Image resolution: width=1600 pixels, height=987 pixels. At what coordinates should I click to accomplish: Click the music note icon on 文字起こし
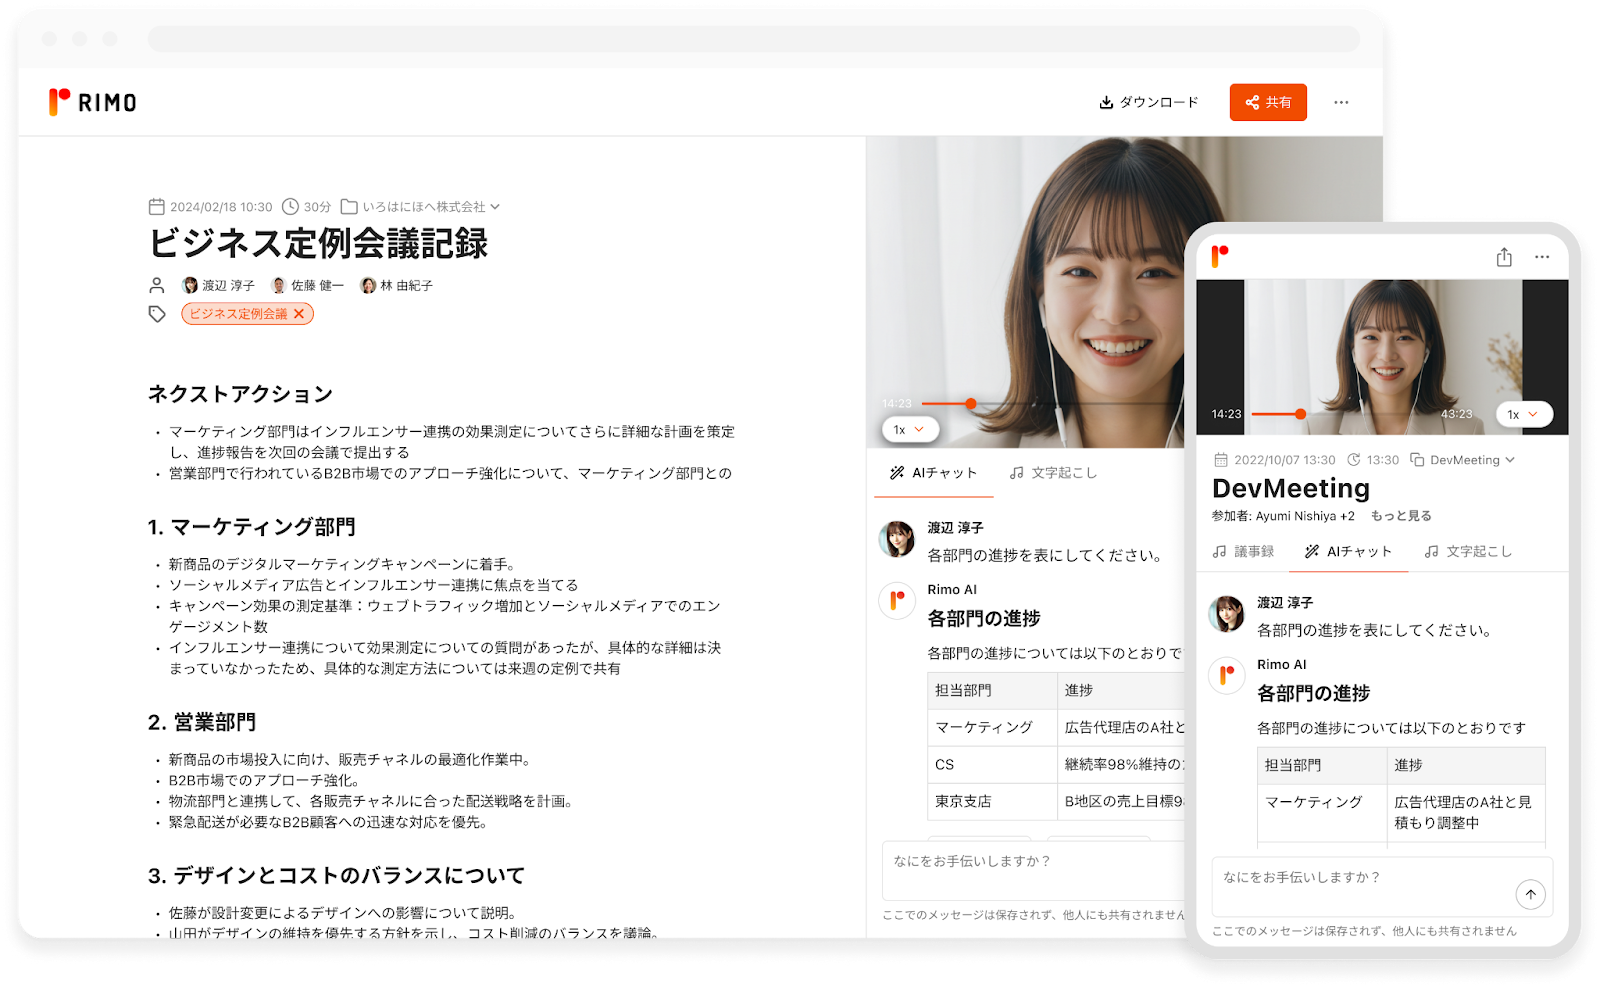click(1015, 472)
